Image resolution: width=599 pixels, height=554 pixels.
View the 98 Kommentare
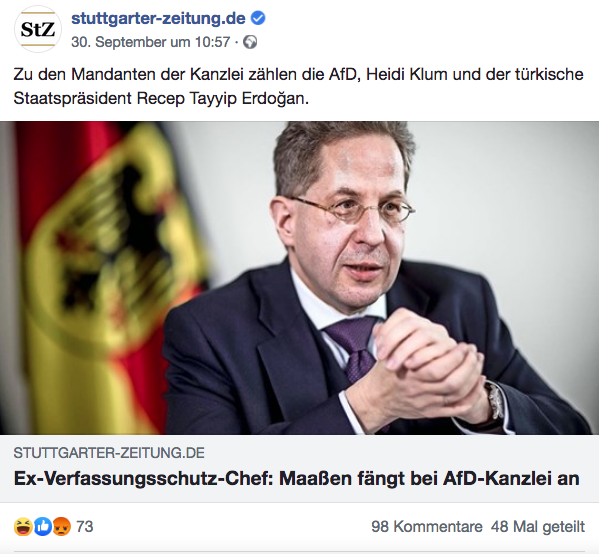pos(427,526)
